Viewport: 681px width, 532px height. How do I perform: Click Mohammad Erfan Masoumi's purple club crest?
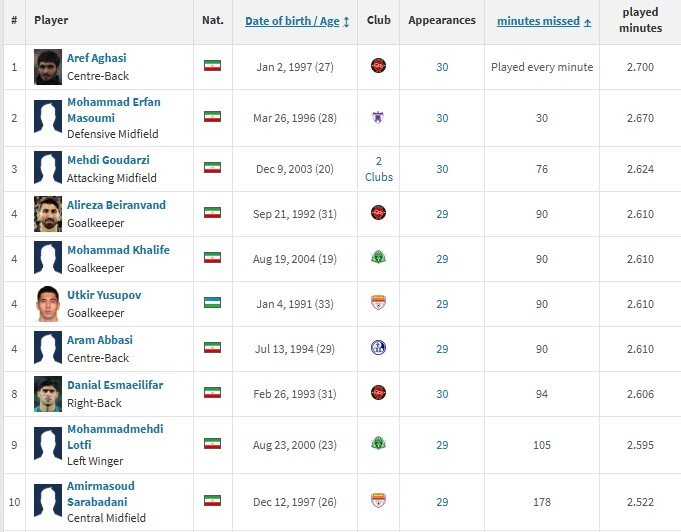click(x=378, y=117)
